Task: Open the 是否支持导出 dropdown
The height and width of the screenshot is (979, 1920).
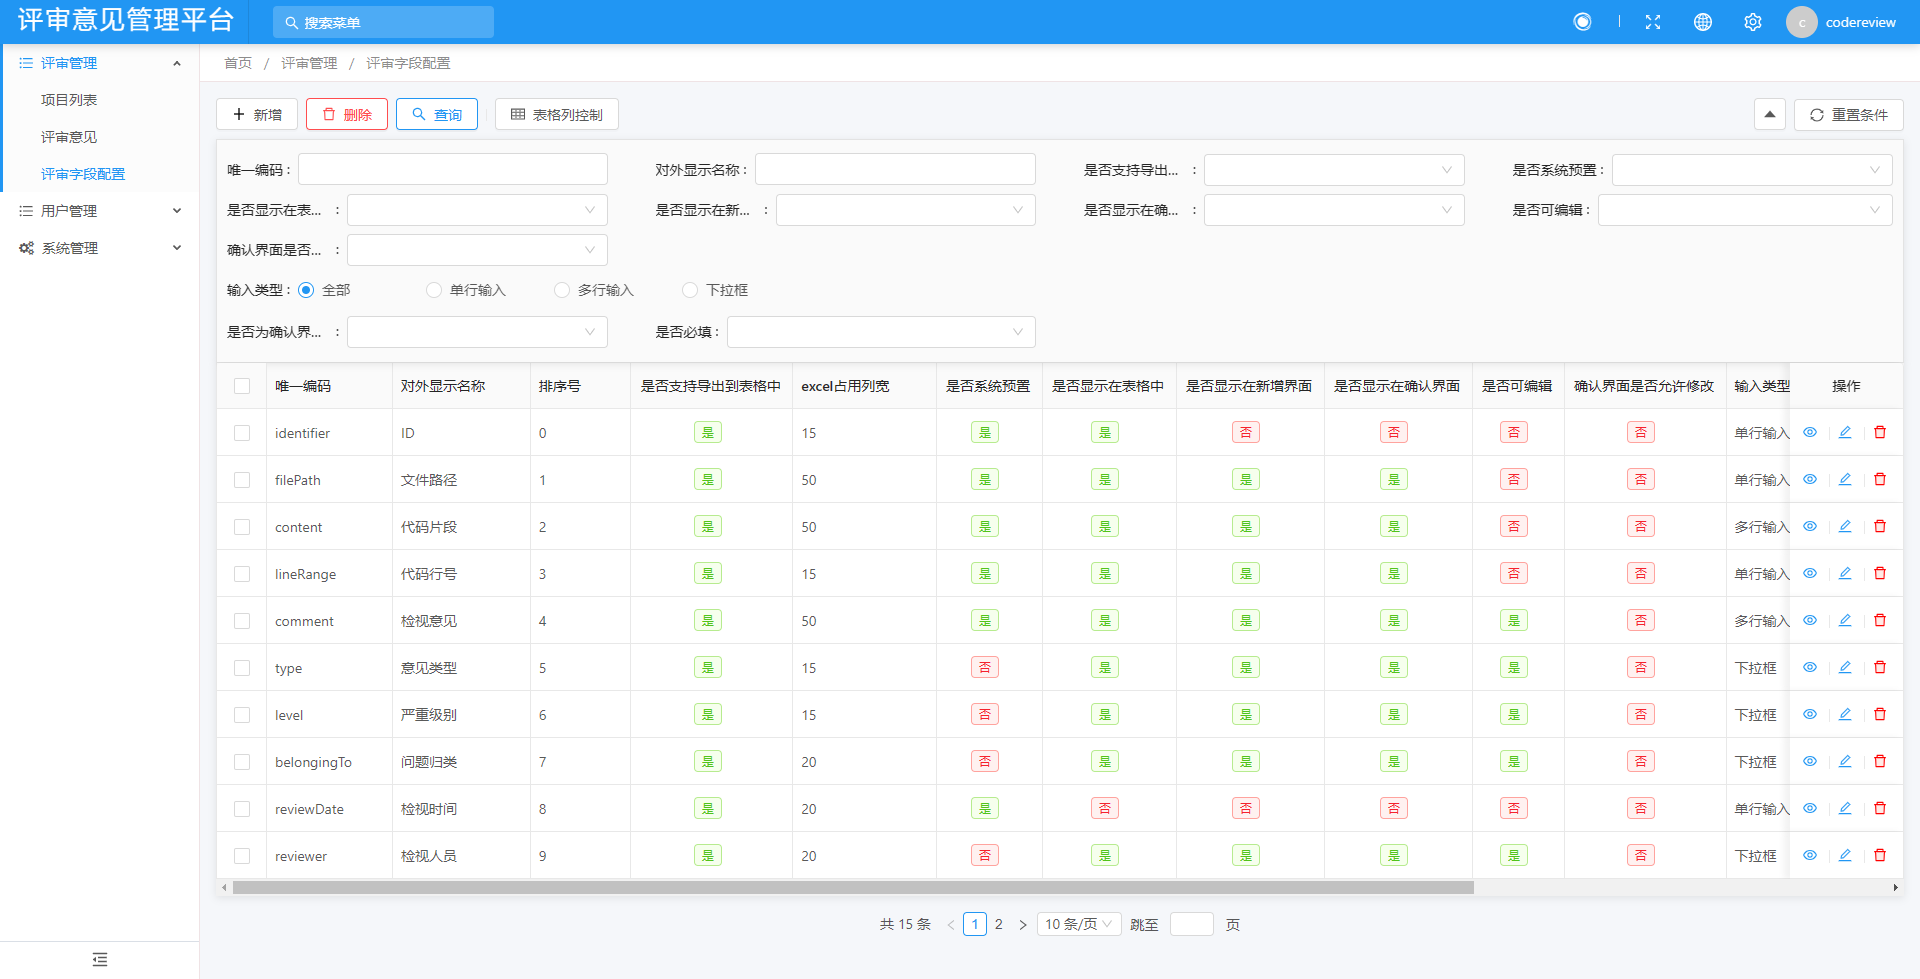Action: 1334,170
